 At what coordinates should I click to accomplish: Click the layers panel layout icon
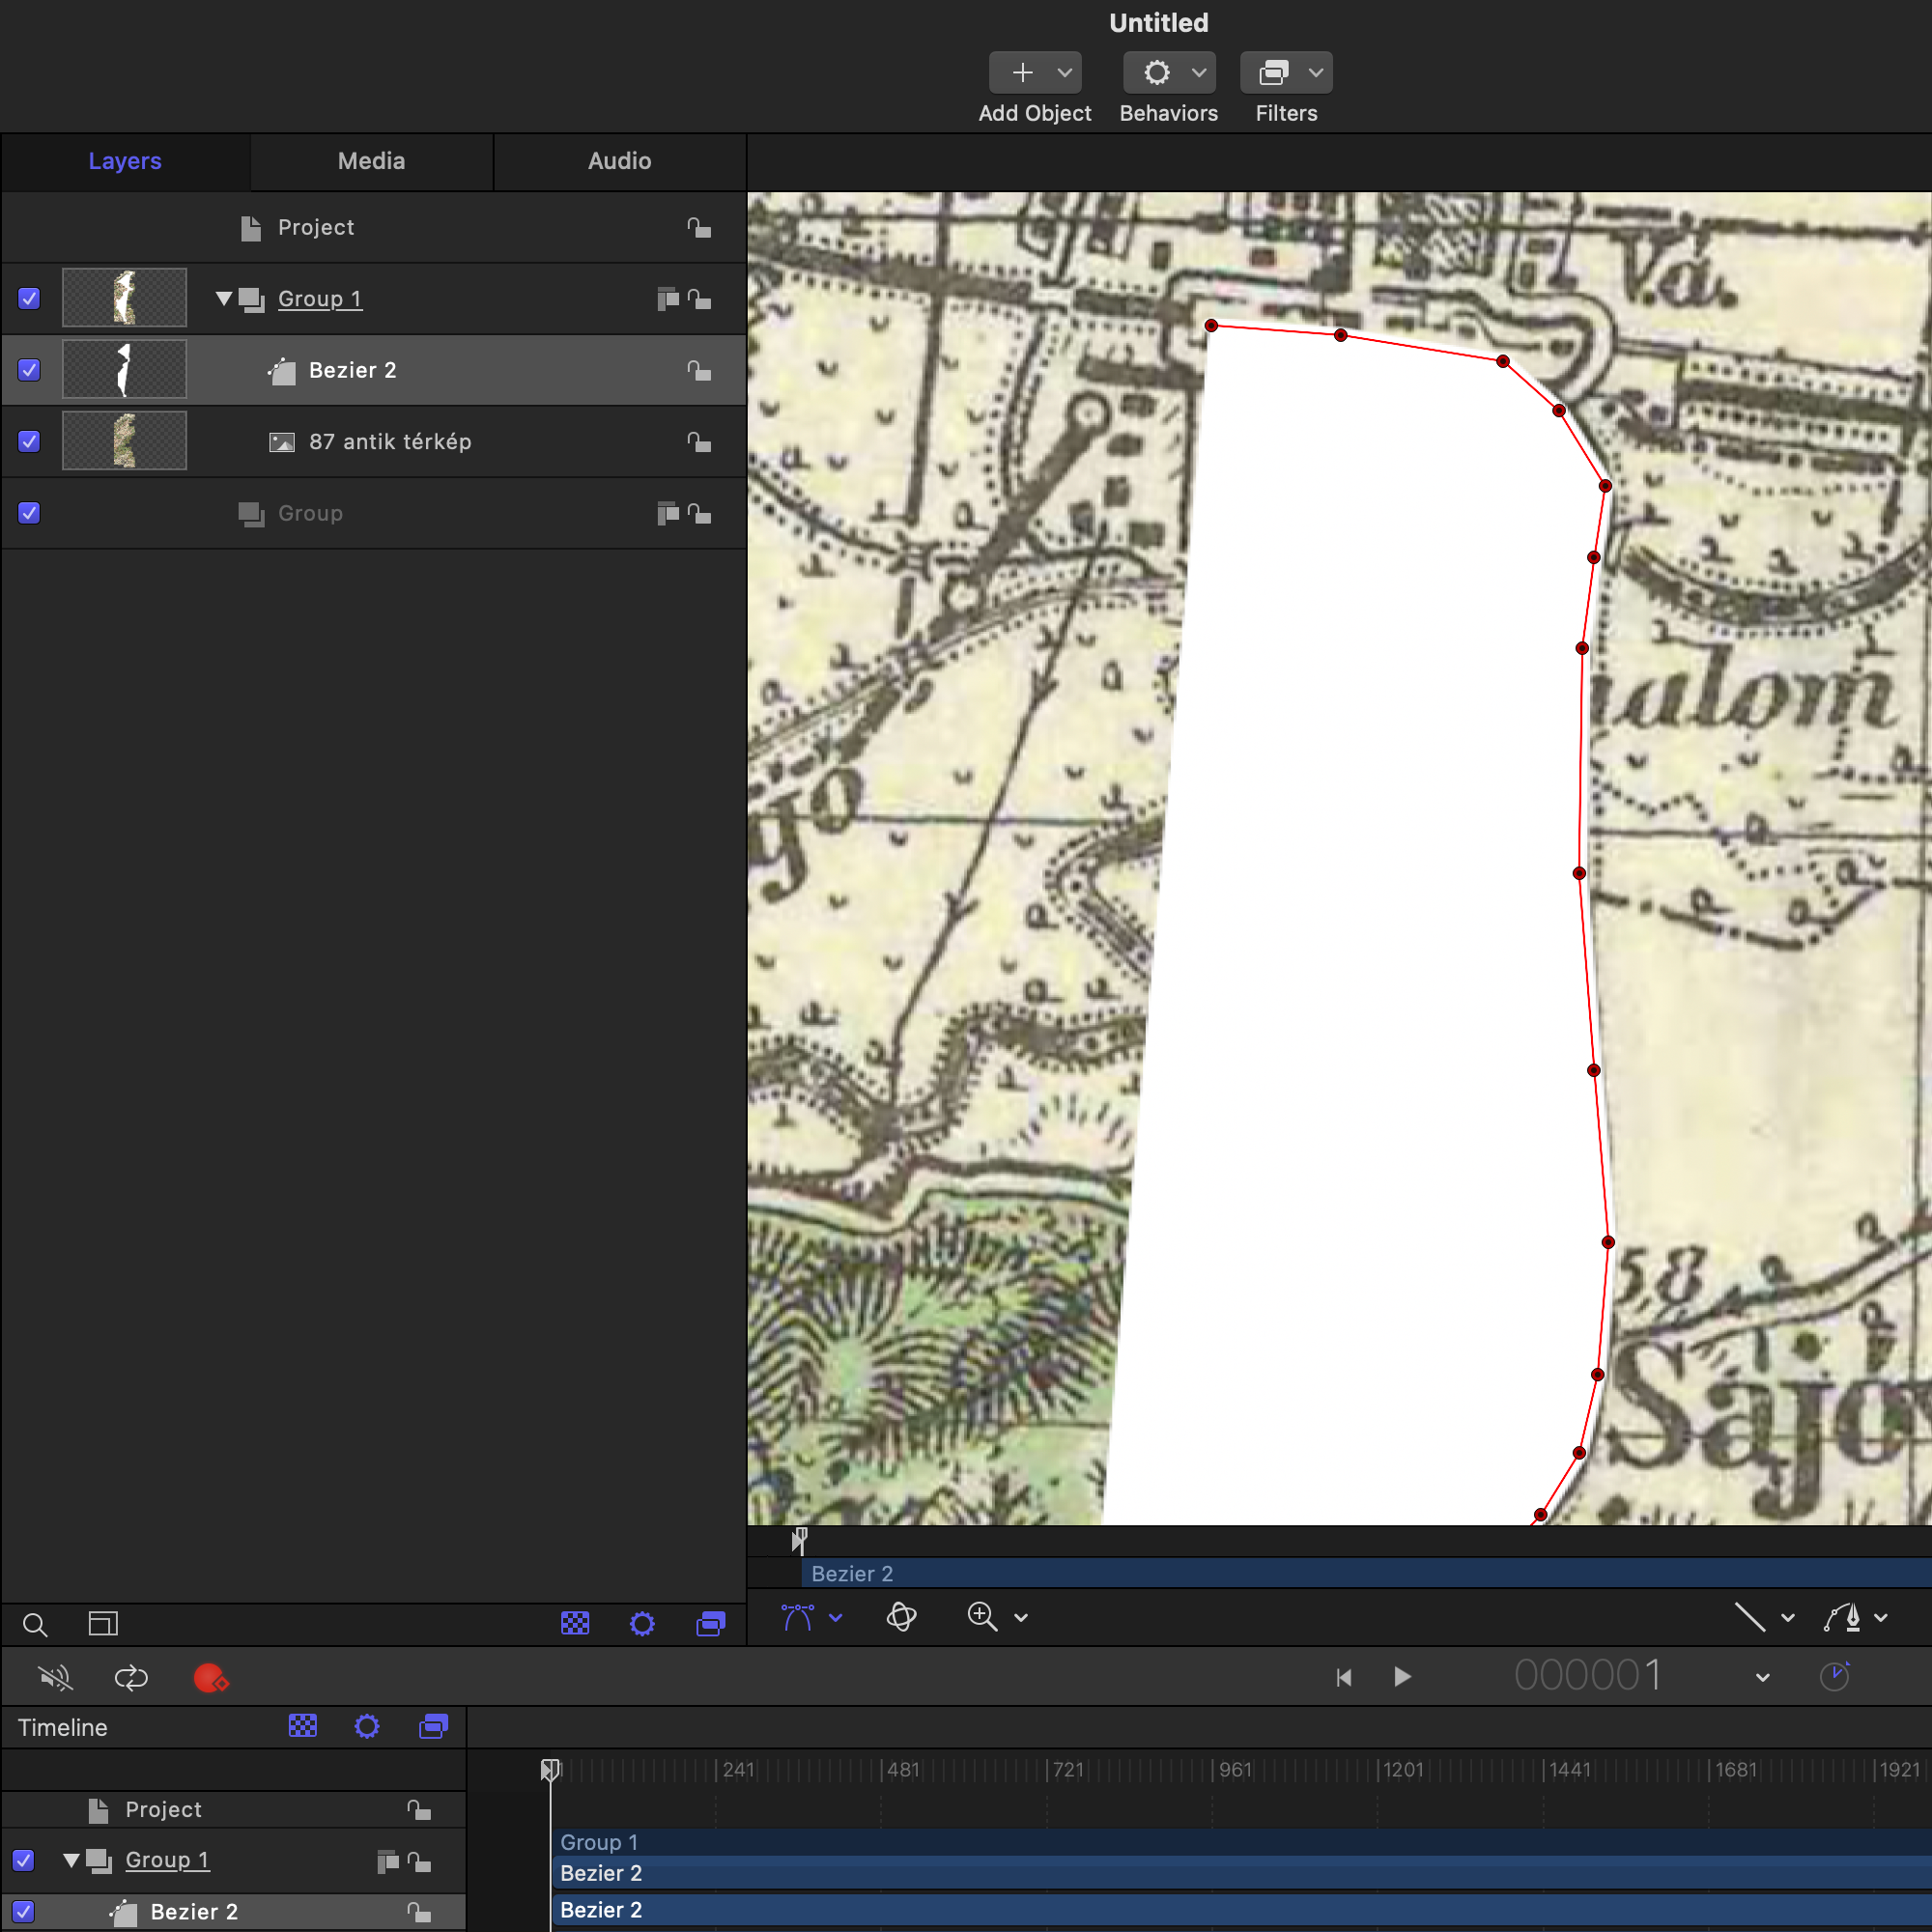pyautogui.click(x=103, y=1624)
